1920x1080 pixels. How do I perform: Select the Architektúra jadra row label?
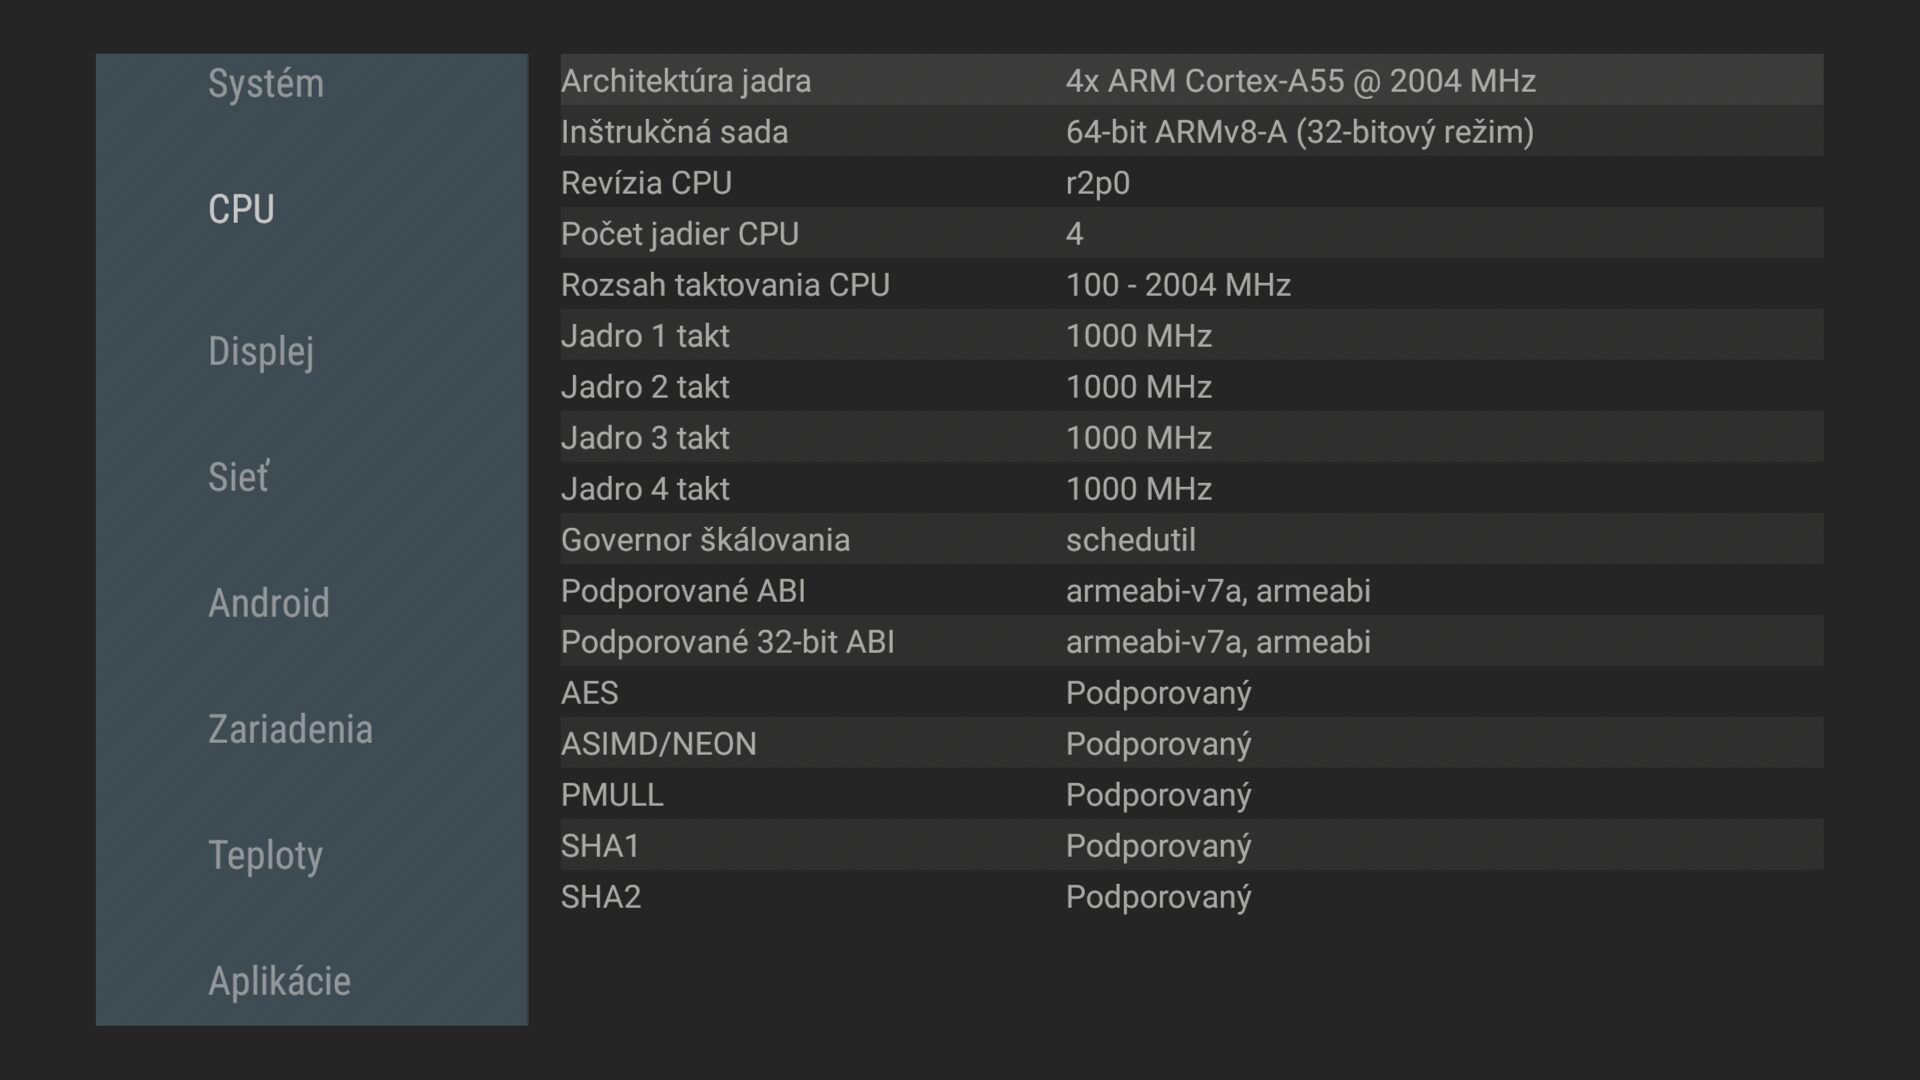coord(686,81)
